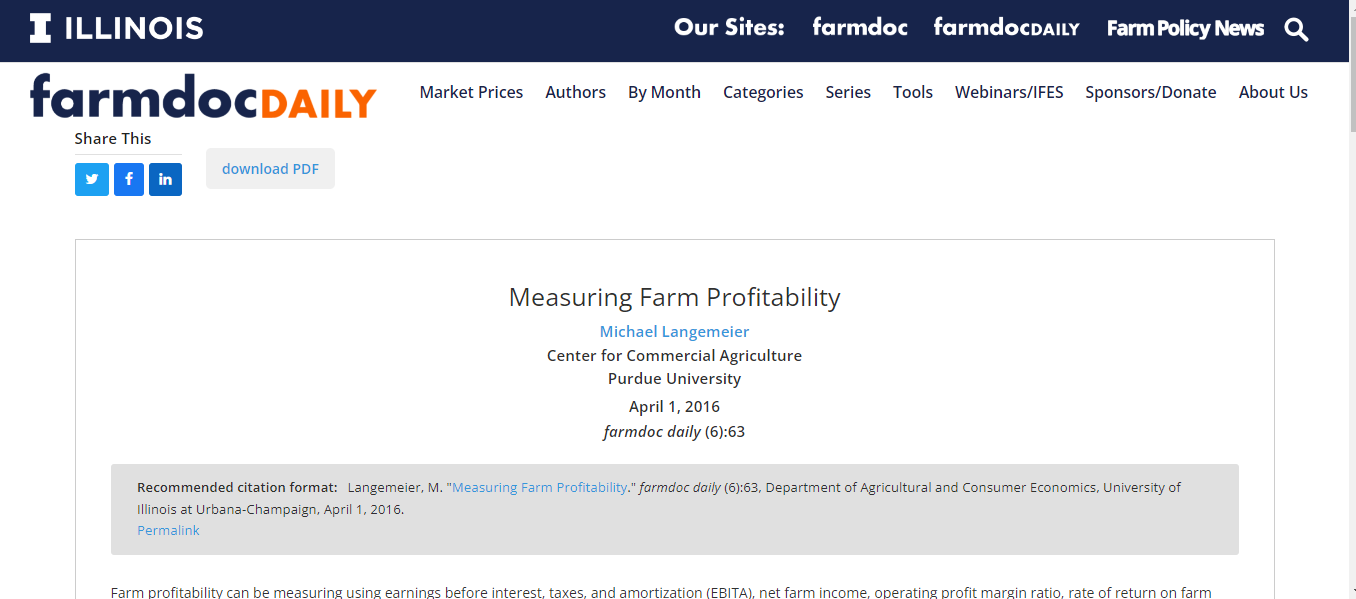Expand the By Month menu
Screen dimensions: 1356x599
click(x=664, y=92)
